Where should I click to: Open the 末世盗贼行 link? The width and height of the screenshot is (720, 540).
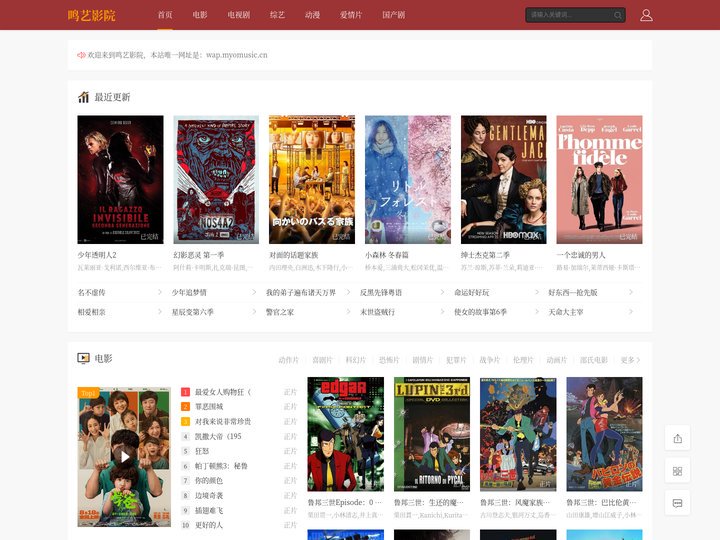pyautogui.click(x=377, y=312)
